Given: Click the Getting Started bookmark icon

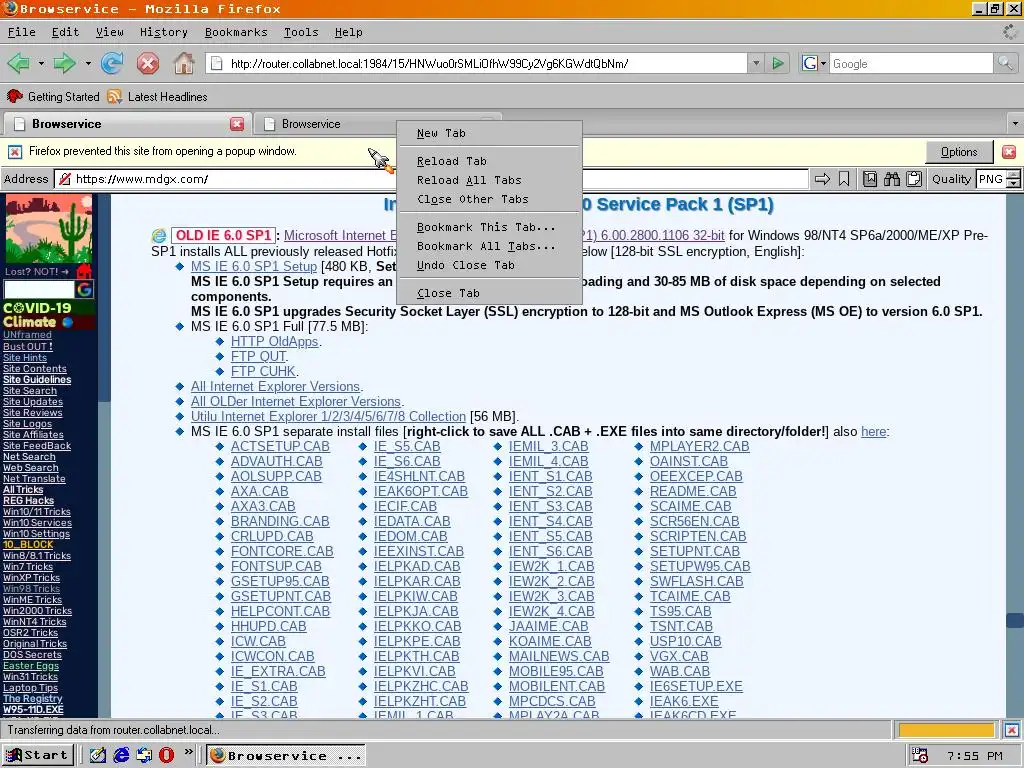Looking at the screenshot, I should [x=14, y=97].
